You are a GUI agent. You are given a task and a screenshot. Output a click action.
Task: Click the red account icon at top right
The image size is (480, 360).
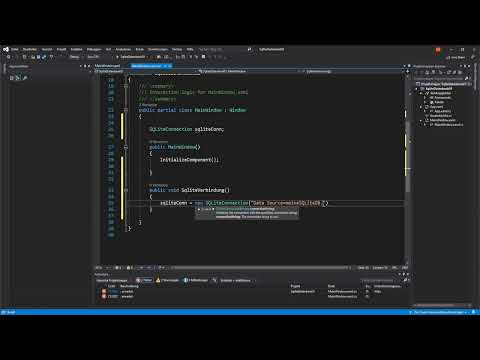click(438, 50)
